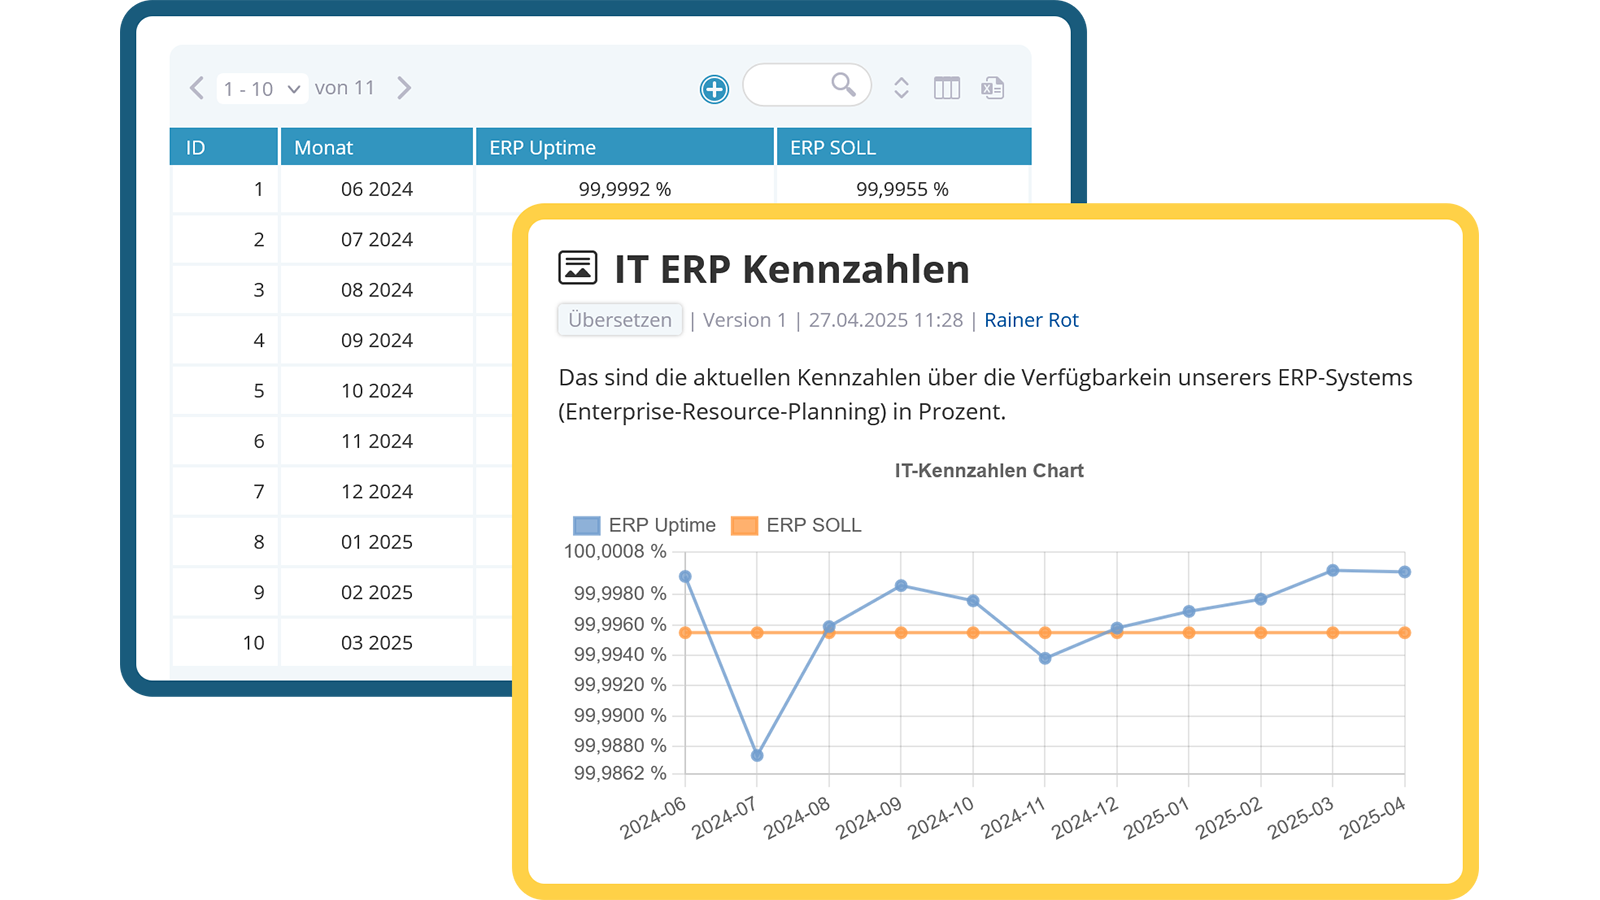Toggle ERP SOLL legend entry
Screen dimensions: 1600x900
[x=796, y=525]
